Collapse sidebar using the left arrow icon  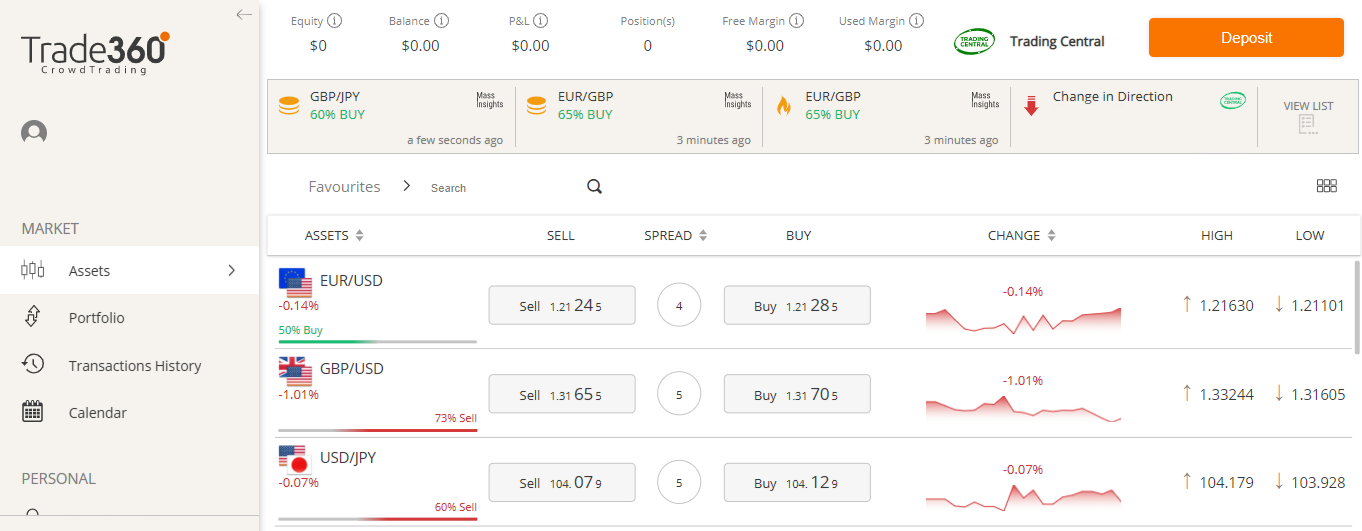pyautogui.click(x=244, y=14)
